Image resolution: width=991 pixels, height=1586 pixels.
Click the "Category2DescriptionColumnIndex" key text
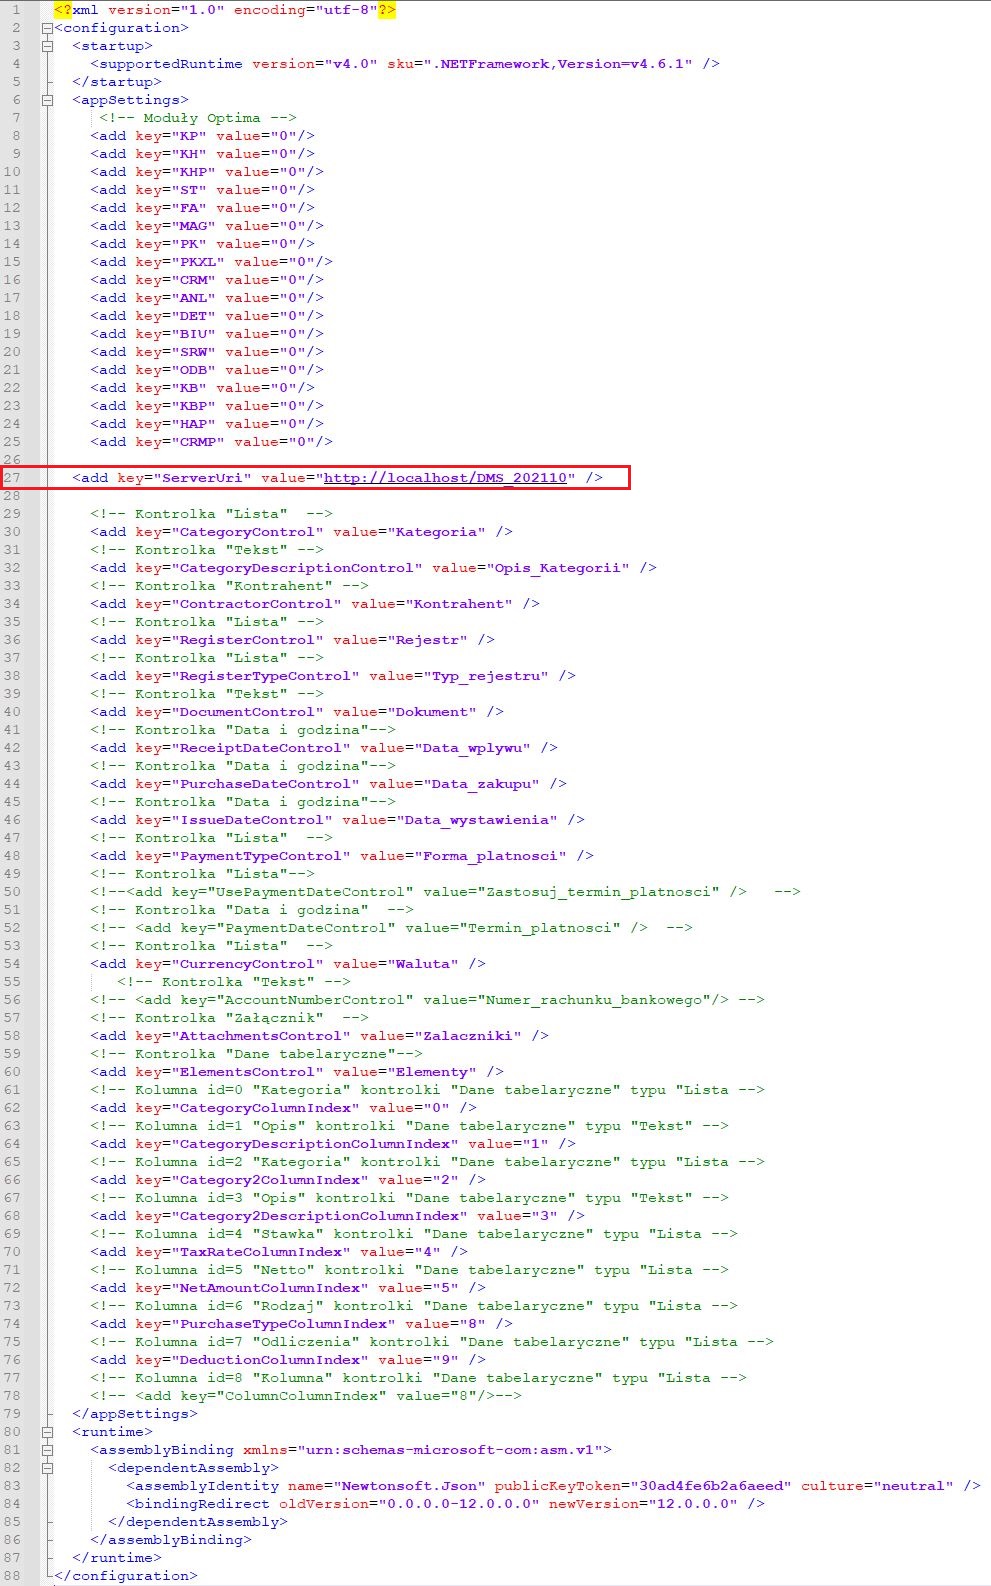[x=320, y=1216]
